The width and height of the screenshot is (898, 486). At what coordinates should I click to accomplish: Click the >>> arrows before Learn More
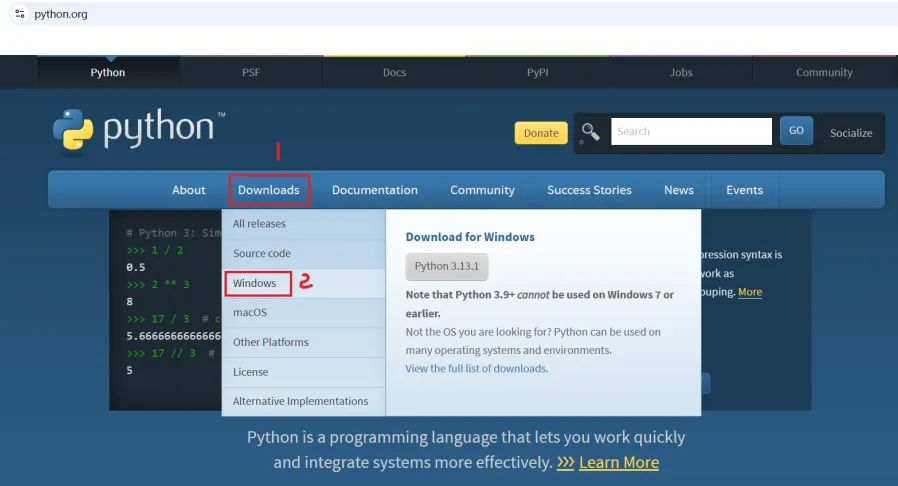pos(565,462)
